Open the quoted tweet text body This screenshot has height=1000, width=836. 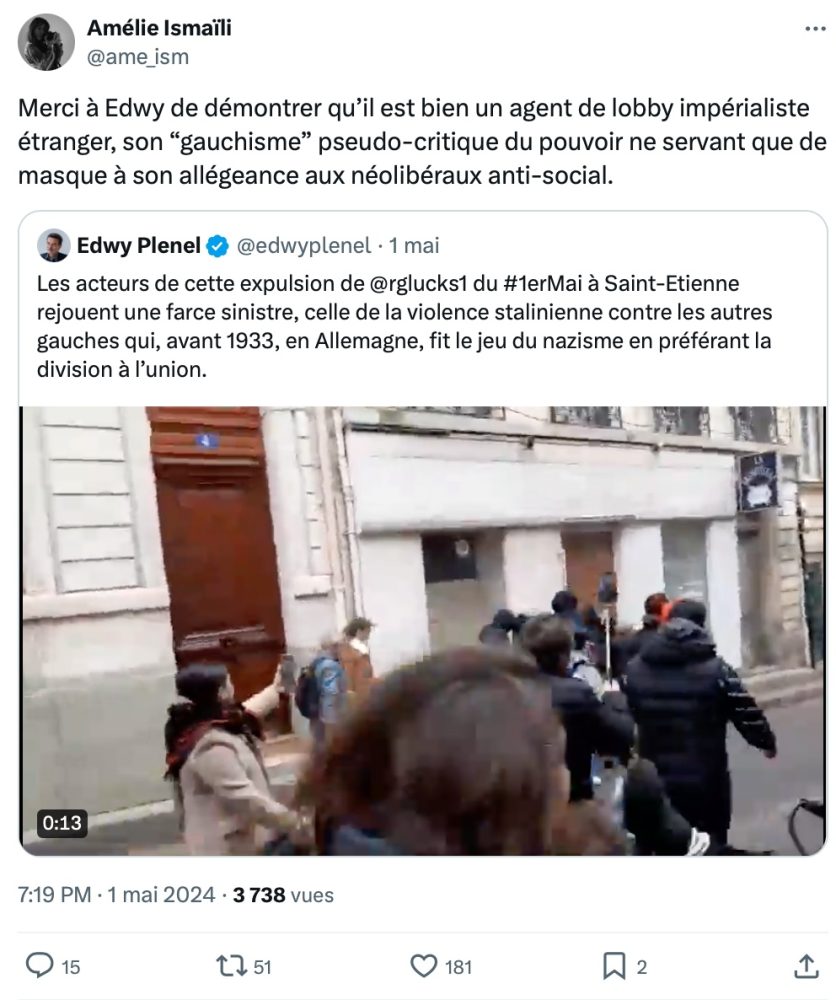click(404, 327)
